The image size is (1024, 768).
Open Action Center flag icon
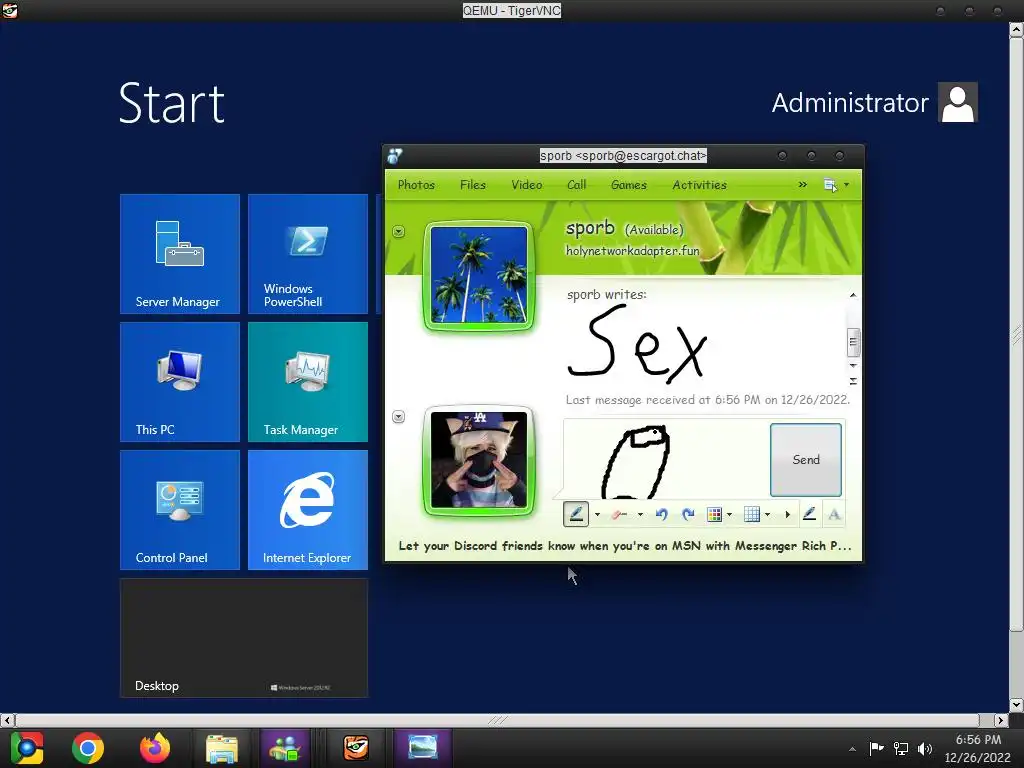876,748
